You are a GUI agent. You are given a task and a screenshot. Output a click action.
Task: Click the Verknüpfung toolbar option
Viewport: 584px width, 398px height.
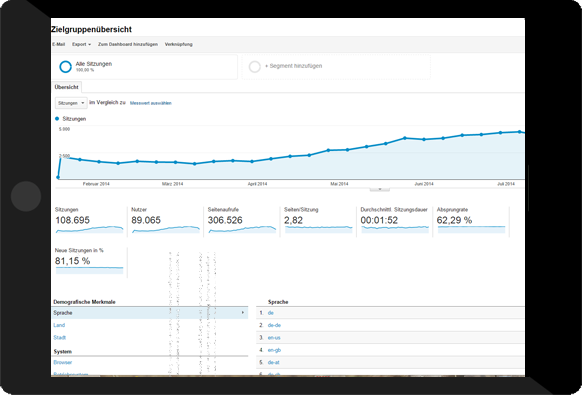click(179, 44)
